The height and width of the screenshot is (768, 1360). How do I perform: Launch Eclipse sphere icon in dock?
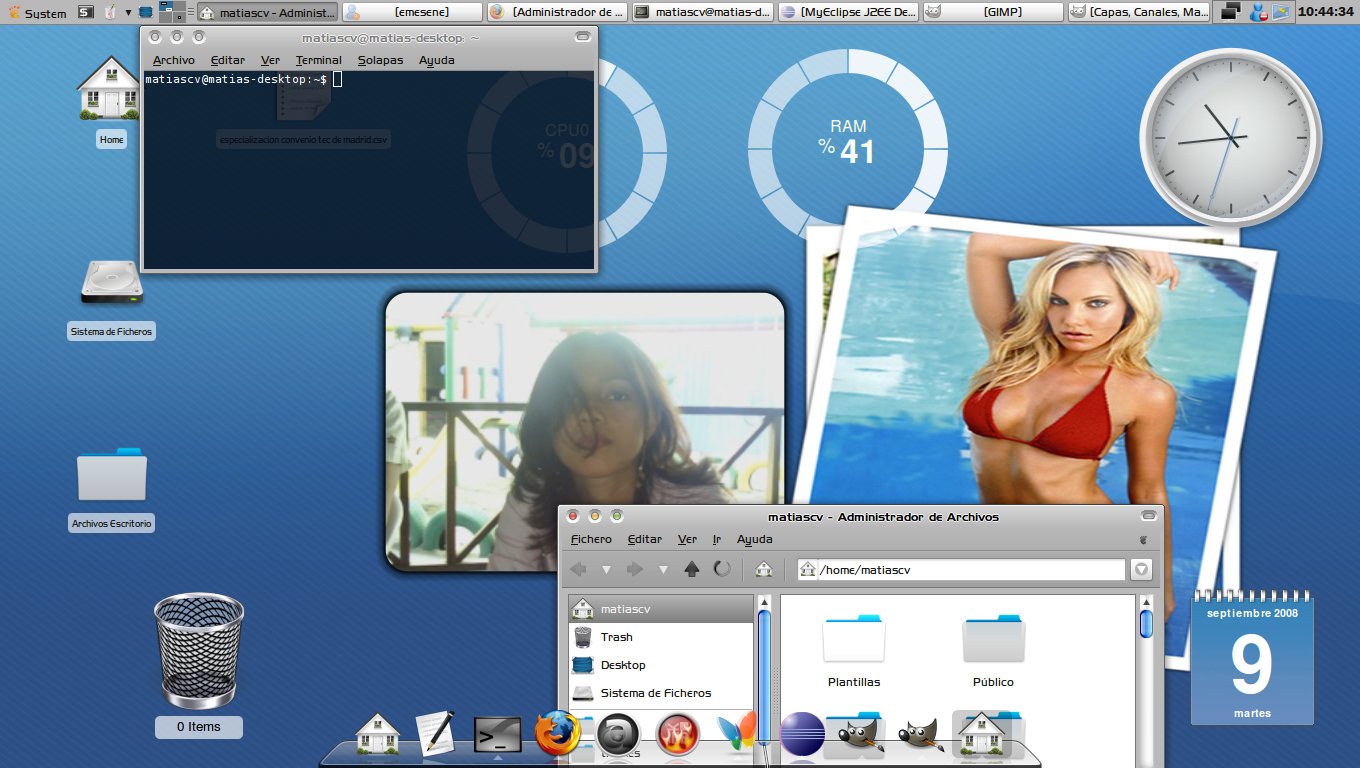point(801,735)
